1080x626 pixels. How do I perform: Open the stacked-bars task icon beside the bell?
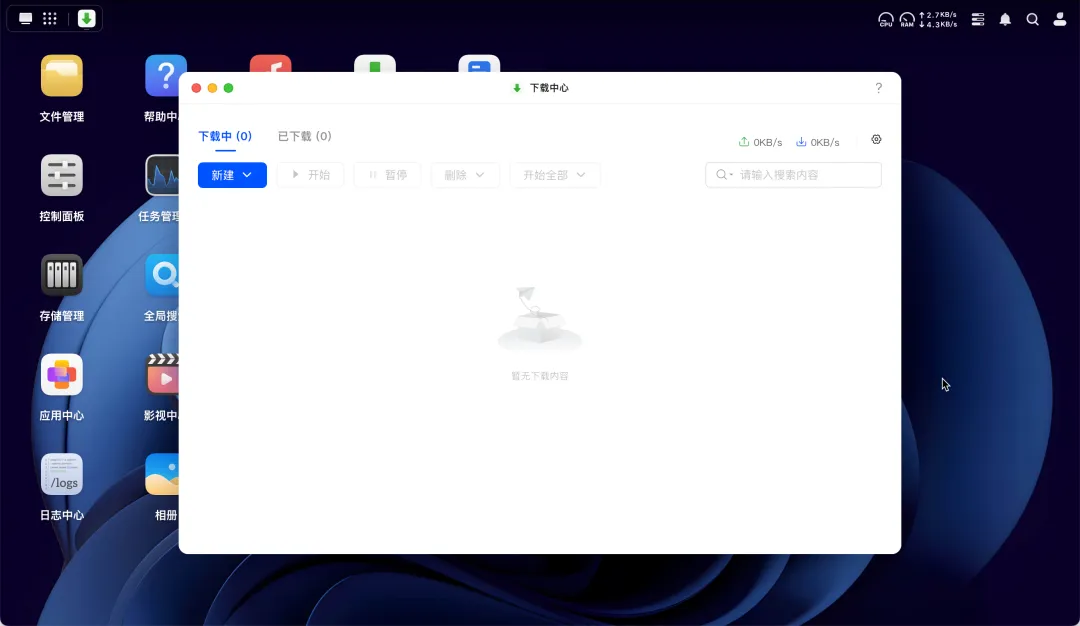click(978, 19)
